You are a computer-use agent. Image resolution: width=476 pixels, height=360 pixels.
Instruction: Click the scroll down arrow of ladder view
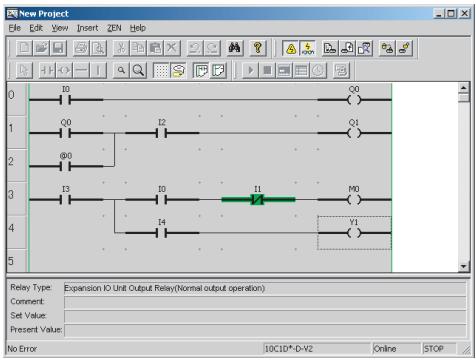coord(464,266)
